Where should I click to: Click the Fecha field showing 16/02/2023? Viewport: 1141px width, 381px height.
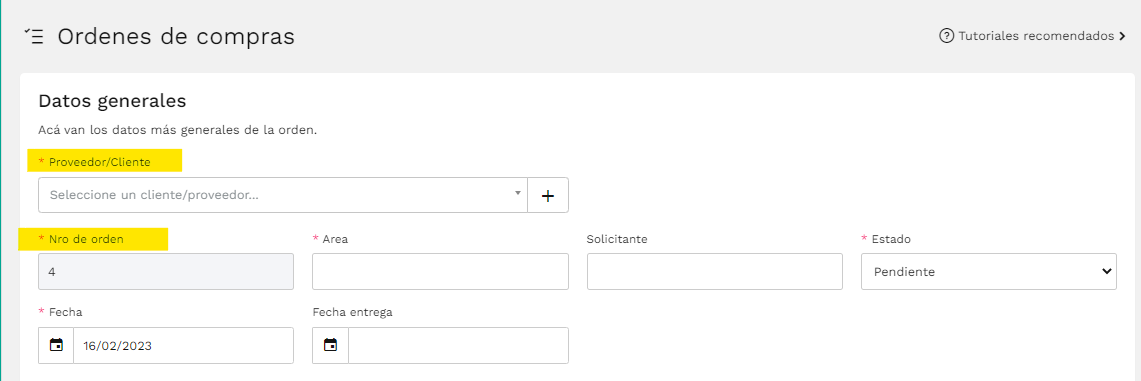[183, 345]
